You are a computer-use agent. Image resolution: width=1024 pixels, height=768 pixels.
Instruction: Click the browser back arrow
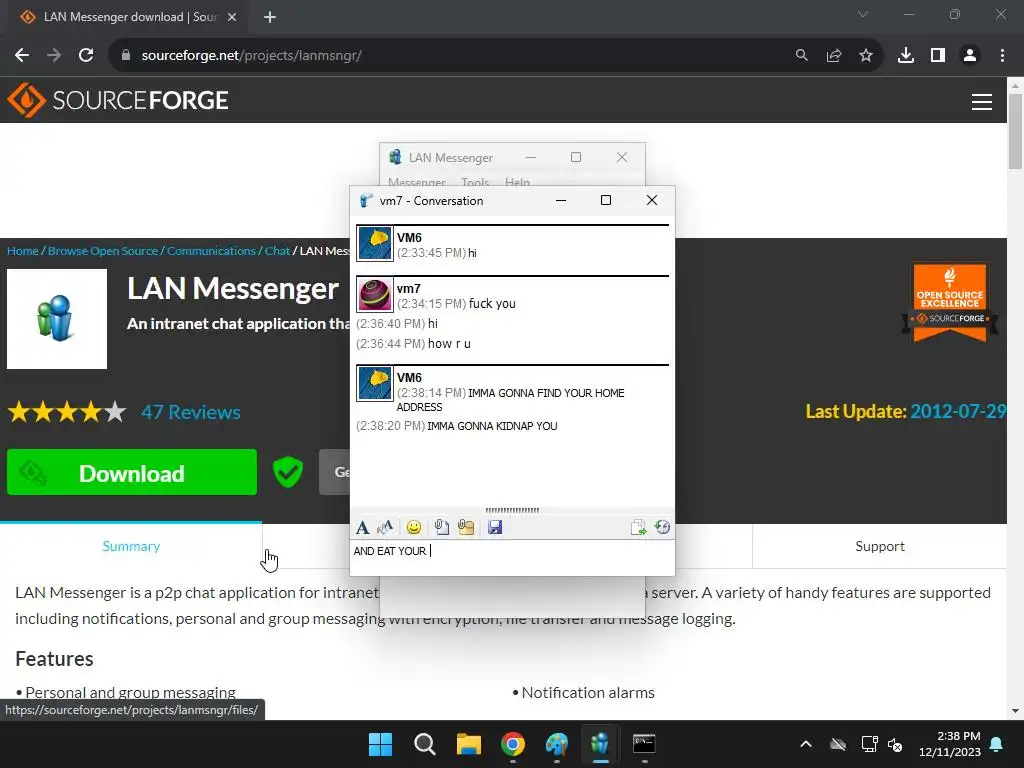22,56
